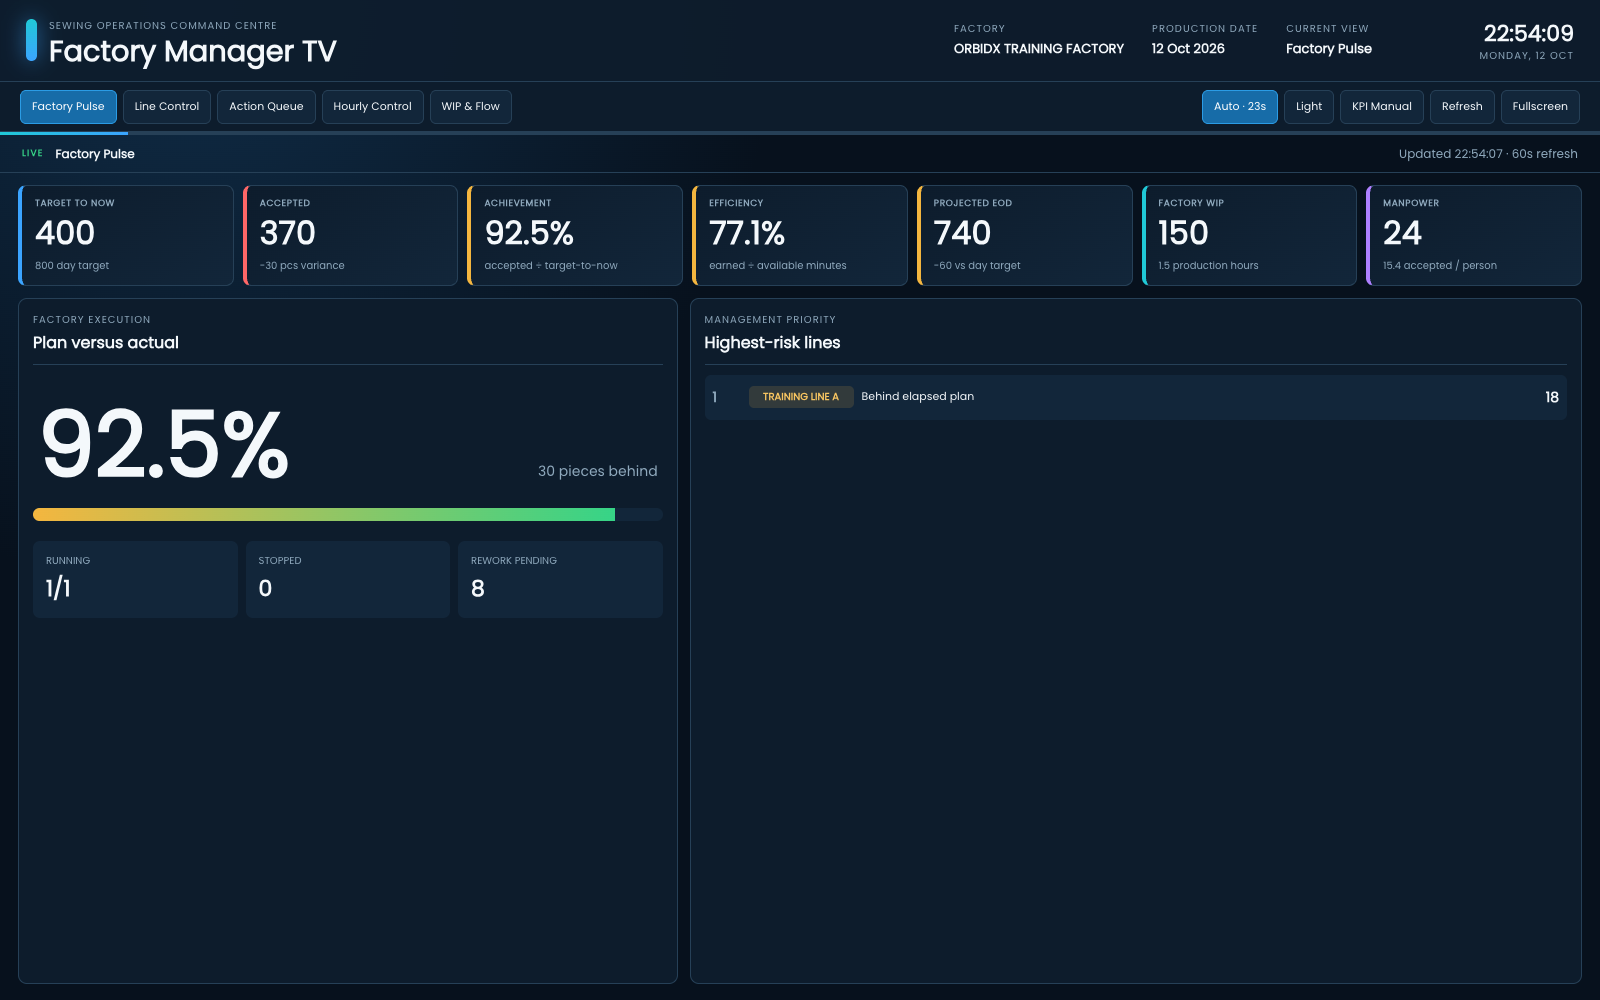Select the Stopped 0 tile

pyautogui.click(x=348, y=579)
